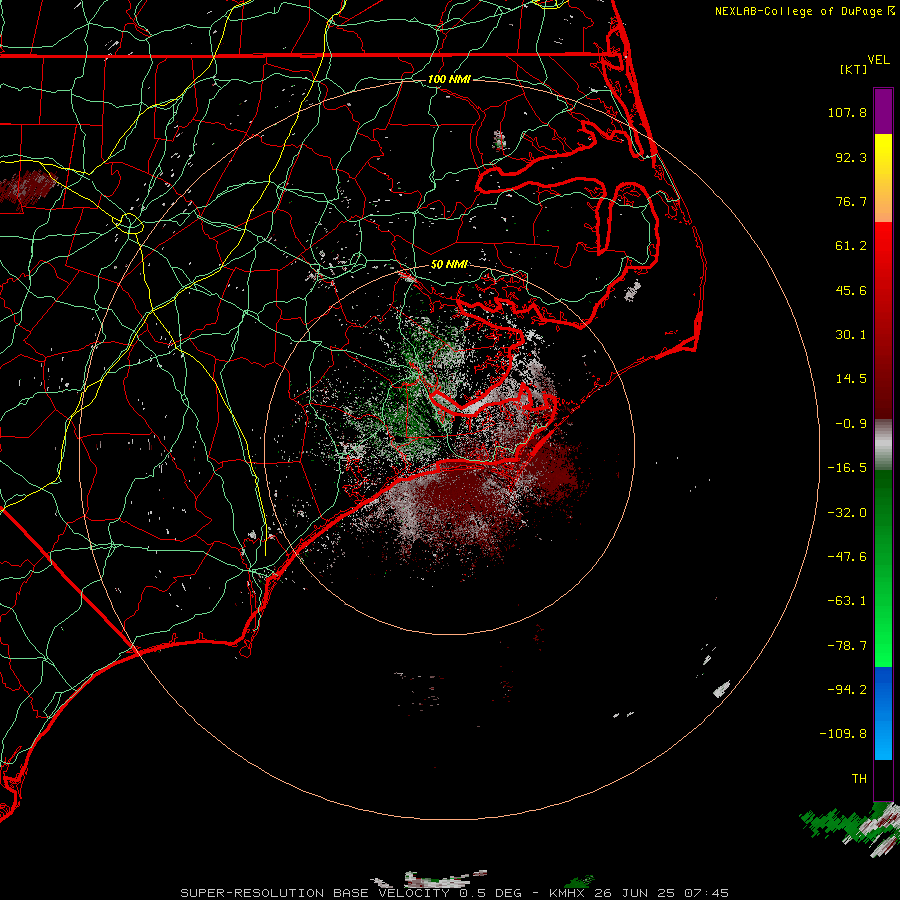Click the -16.5 scale label
The image size is (900, 900).
click(x=847, y=468)
